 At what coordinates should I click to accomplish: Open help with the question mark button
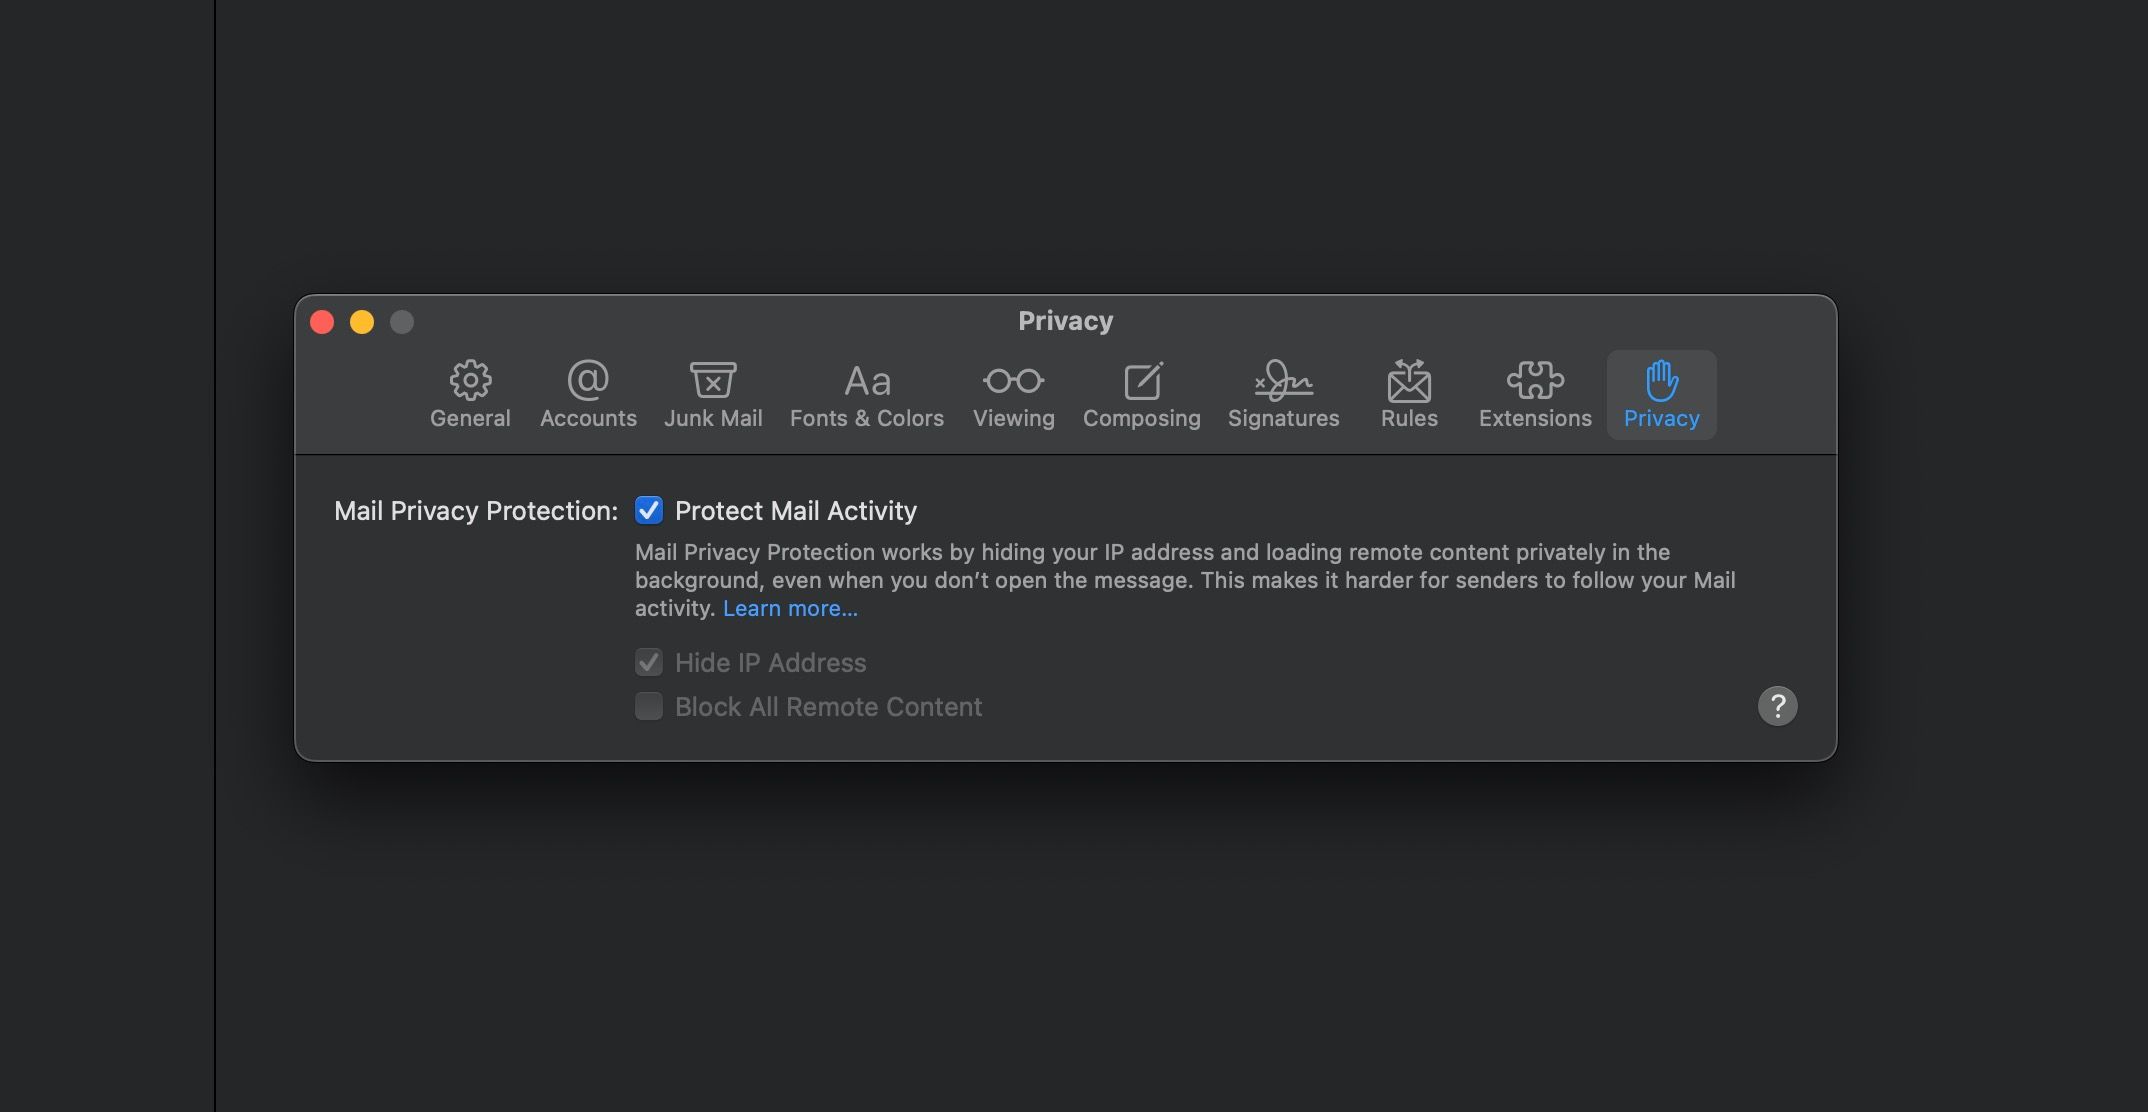click(x=1777, y=706)
